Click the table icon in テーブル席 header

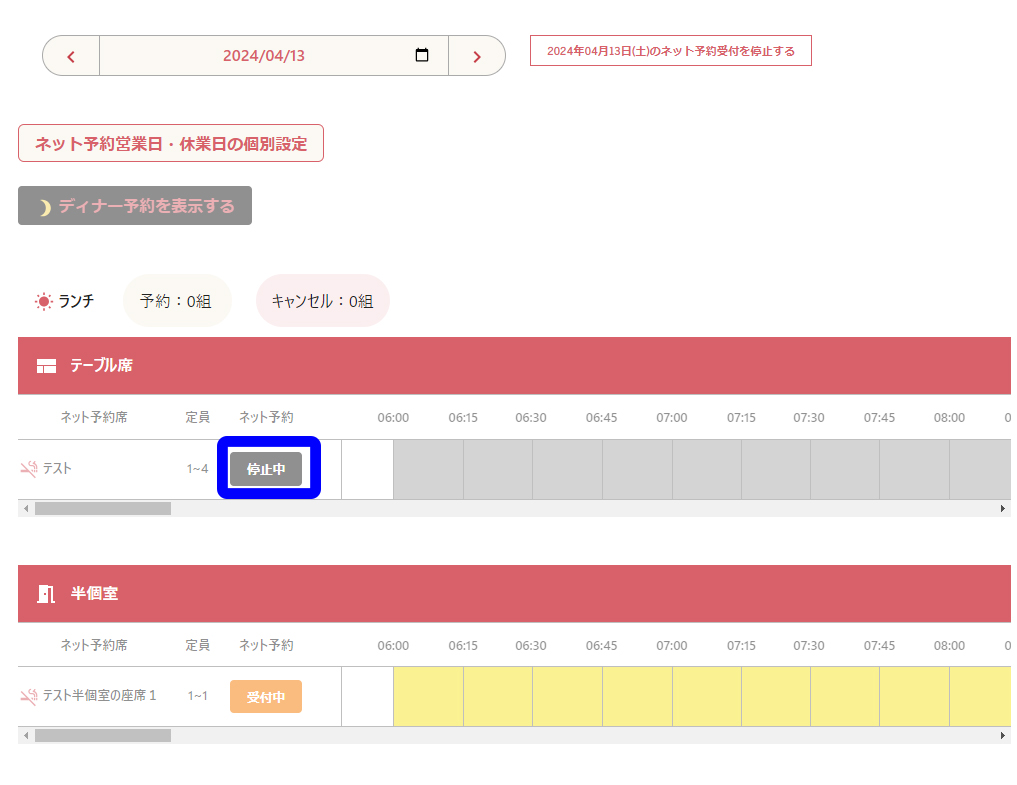click(x=46, y=366)
